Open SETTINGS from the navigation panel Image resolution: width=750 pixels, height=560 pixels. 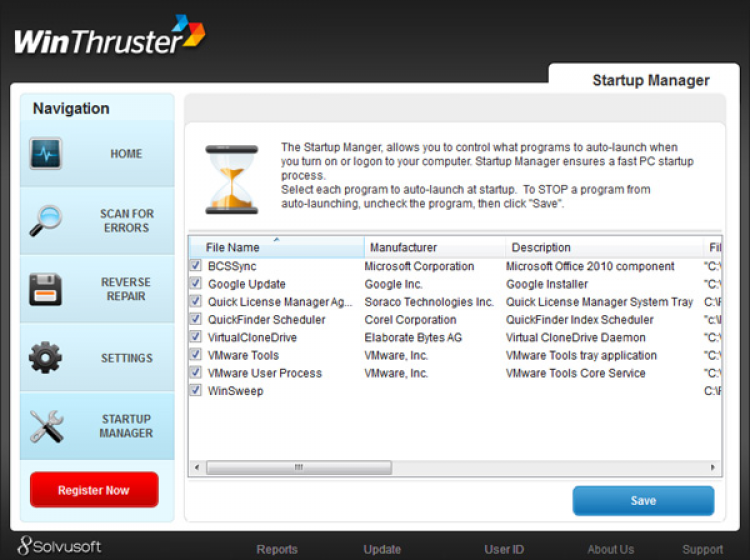coord(97,357)
